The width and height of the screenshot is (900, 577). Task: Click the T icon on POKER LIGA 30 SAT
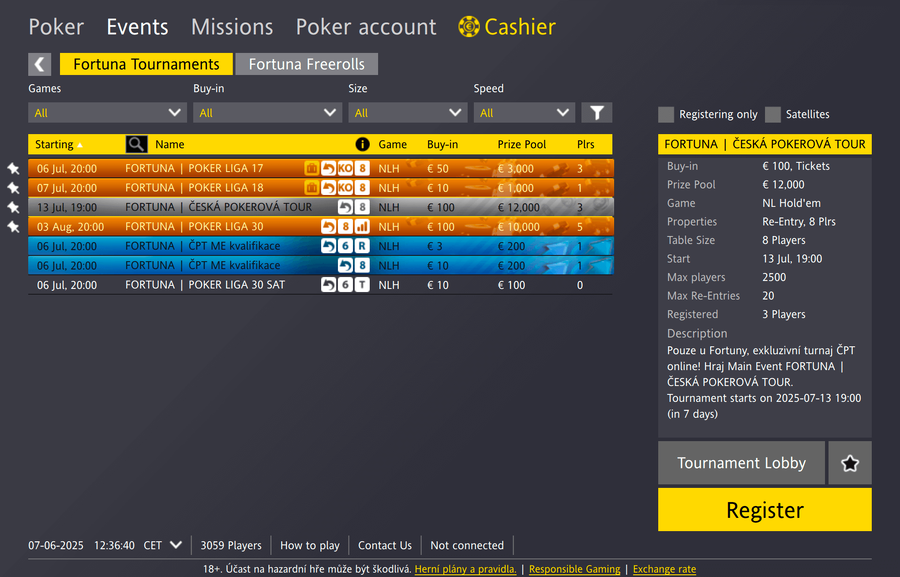point(362,285)
